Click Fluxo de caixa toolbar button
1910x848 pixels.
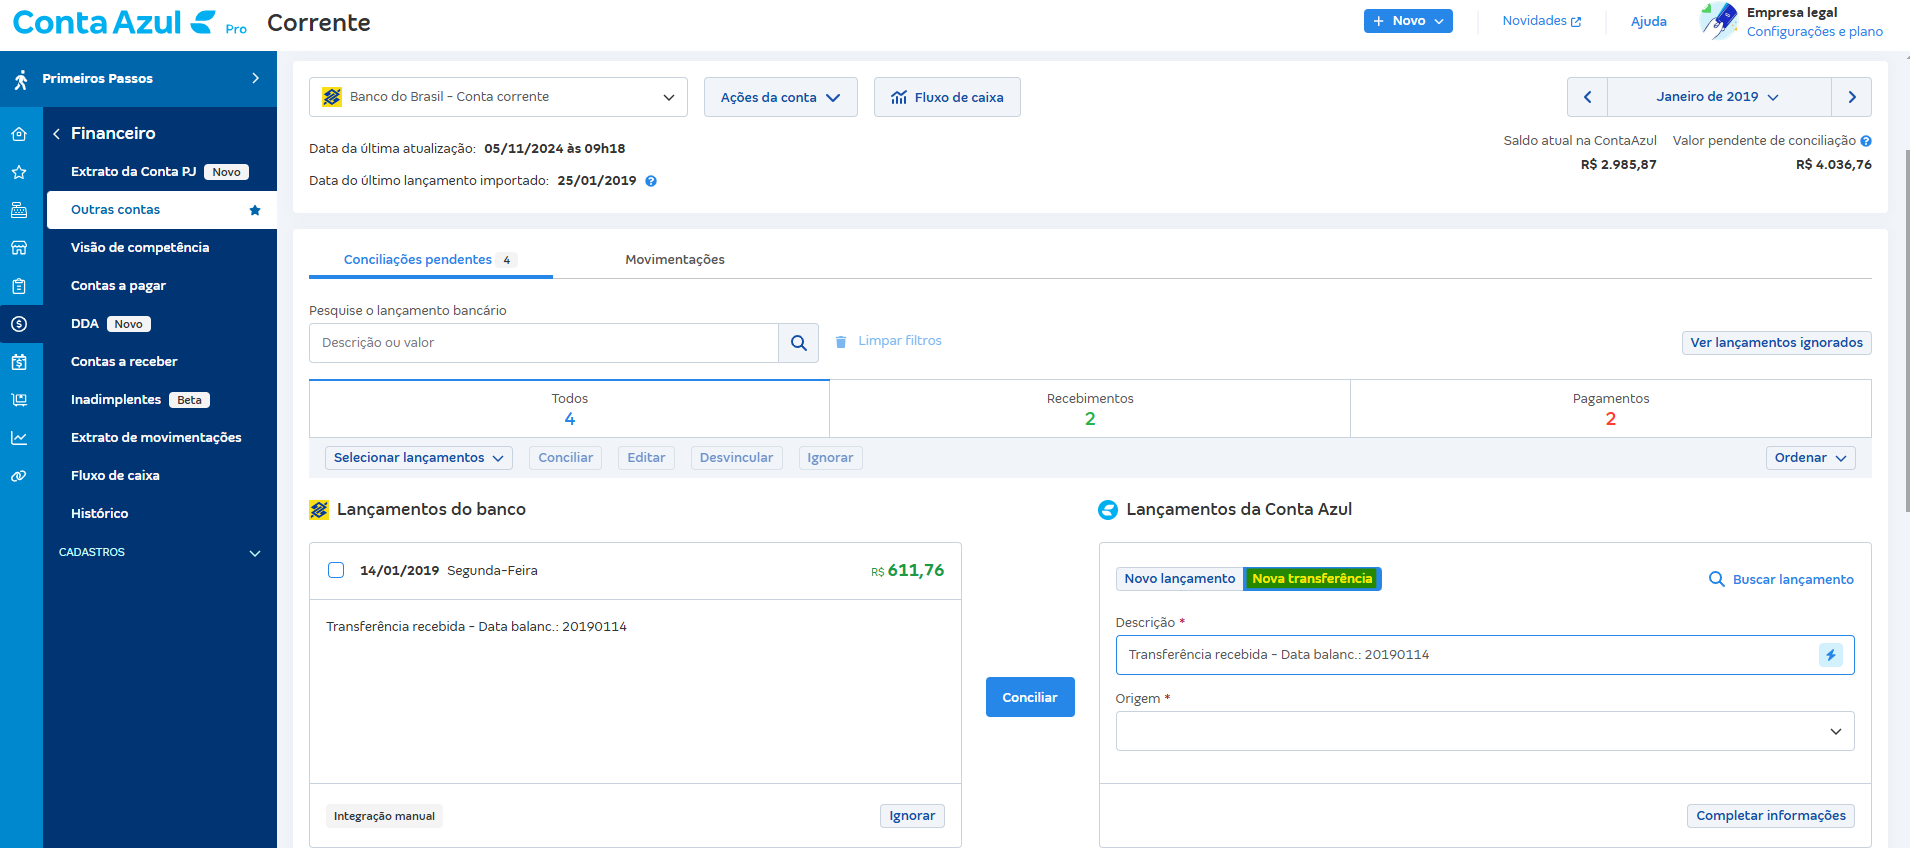tap(947, 97)
